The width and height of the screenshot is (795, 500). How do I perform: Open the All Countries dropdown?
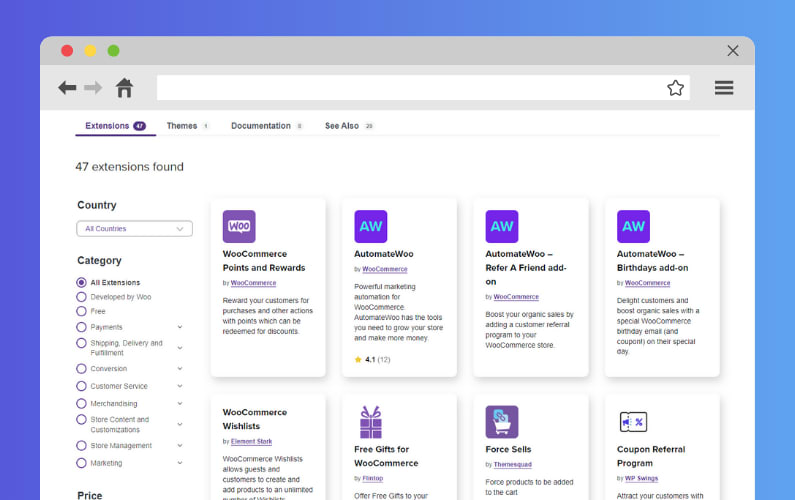coord(134,229)
